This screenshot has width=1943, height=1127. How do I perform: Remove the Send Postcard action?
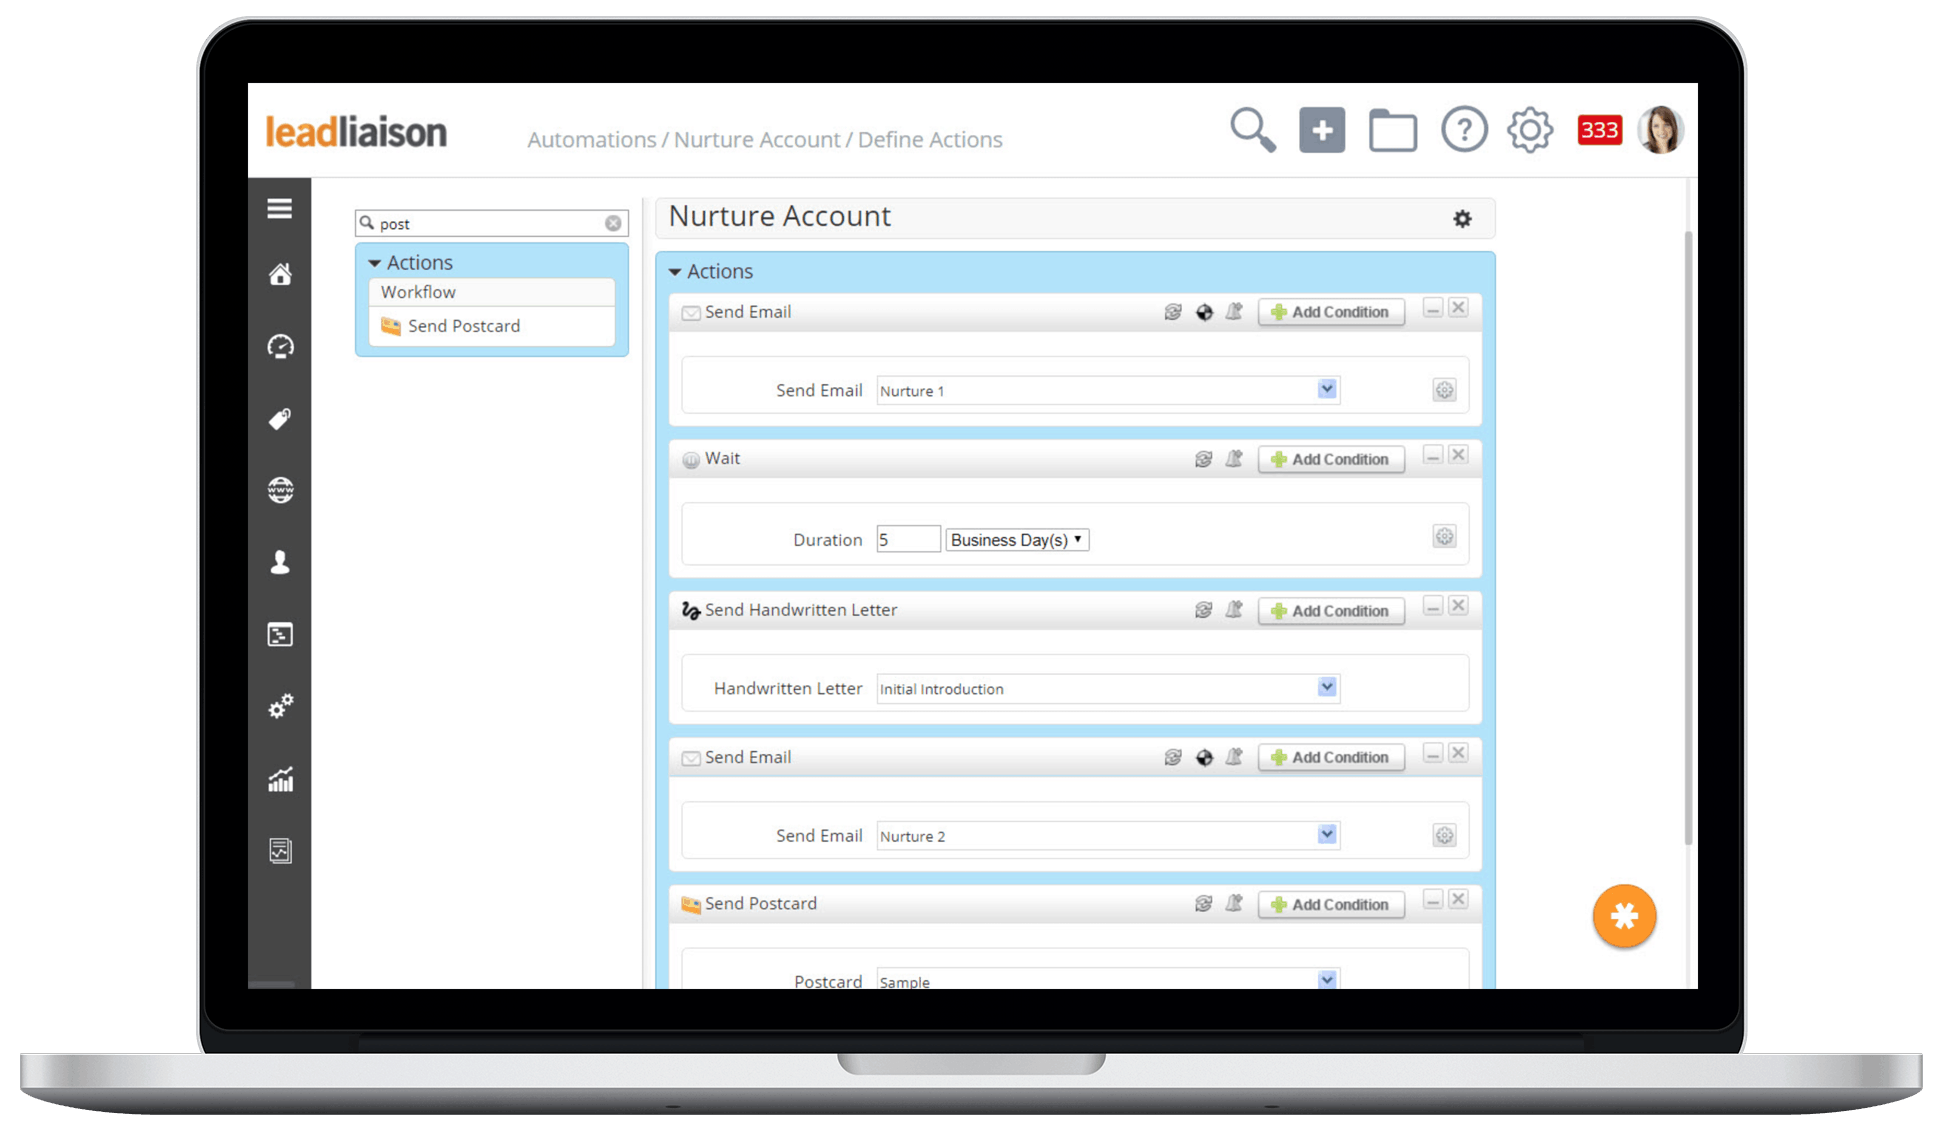1459,901
